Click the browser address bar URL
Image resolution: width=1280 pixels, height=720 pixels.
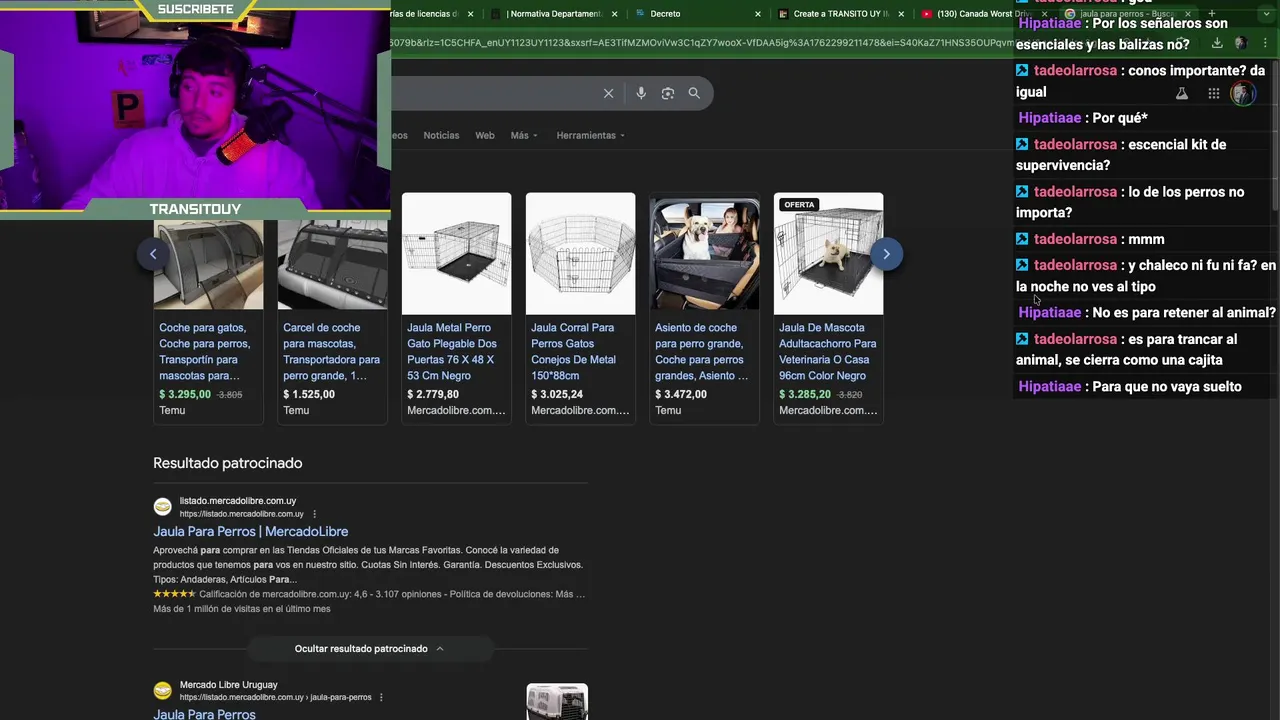[700, 43]
